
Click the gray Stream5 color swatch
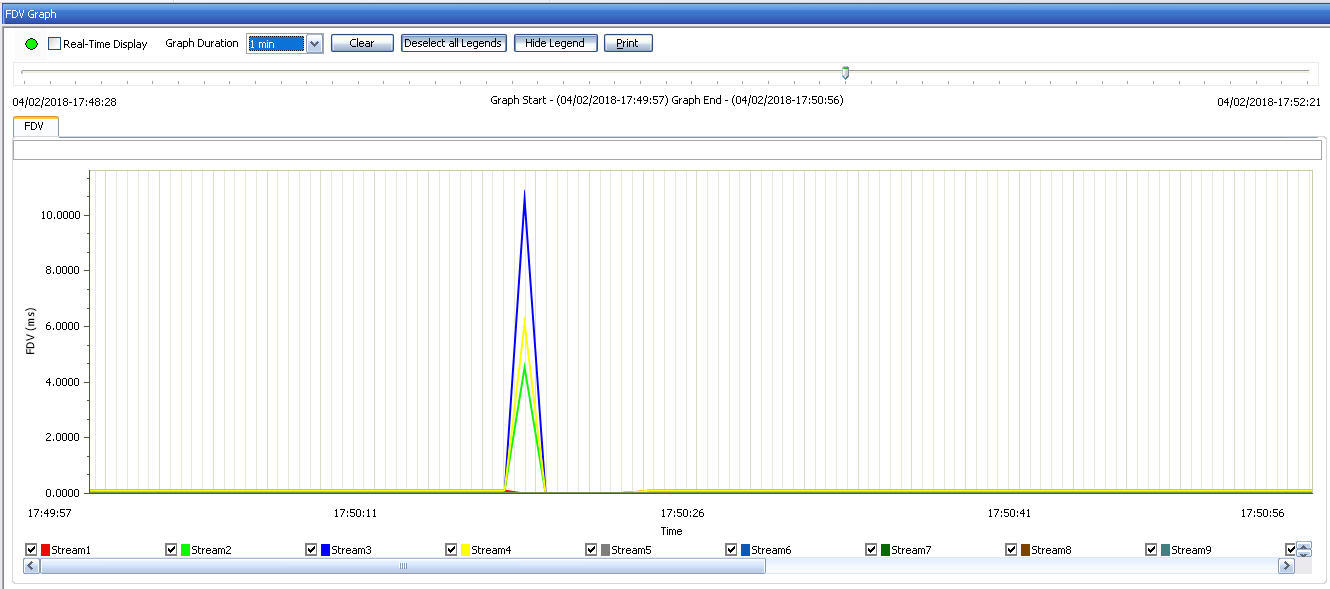point(606,550)
